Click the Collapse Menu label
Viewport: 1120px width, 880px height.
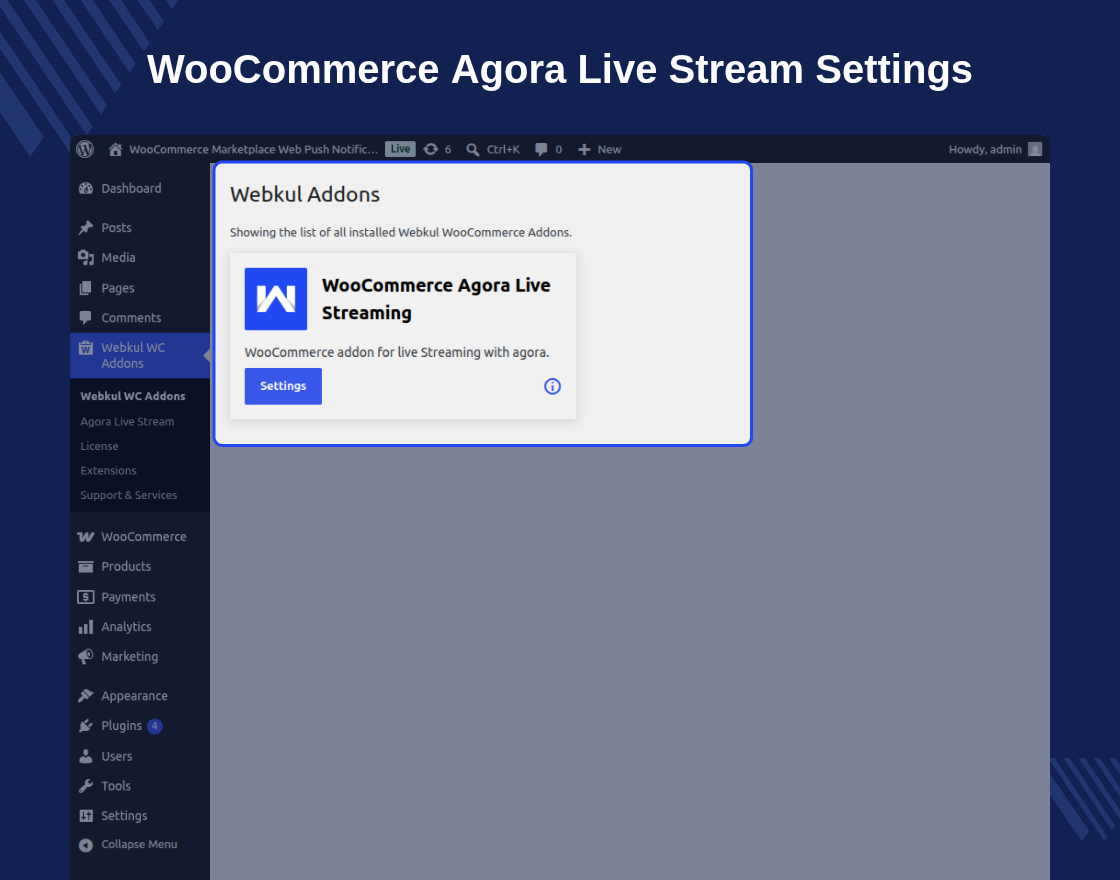(x=139, y=844)
